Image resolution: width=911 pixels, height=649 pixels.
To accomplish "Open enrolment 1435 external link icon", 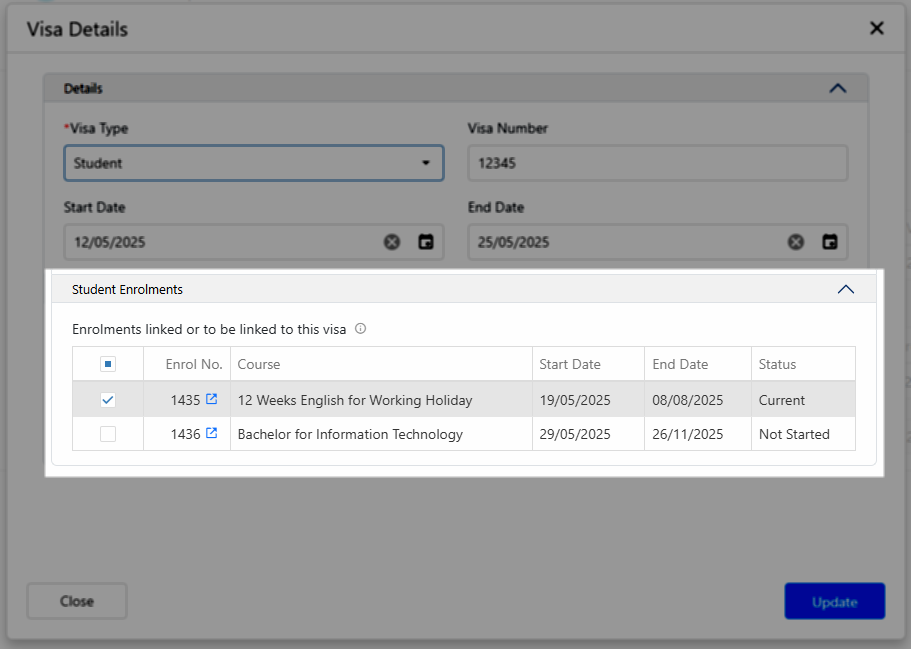I will (211, 399).
